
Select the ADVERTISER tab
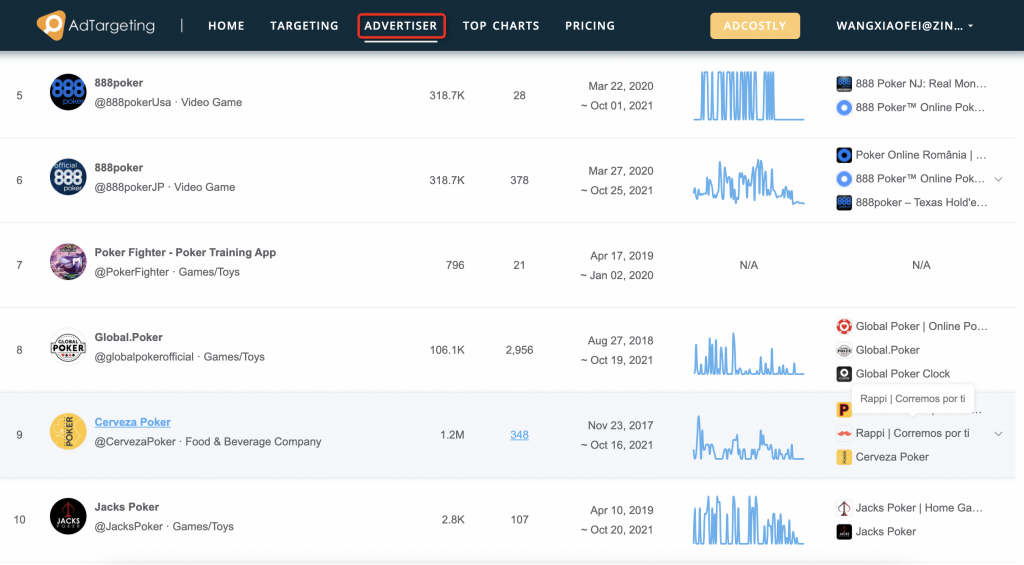[401, 25]
